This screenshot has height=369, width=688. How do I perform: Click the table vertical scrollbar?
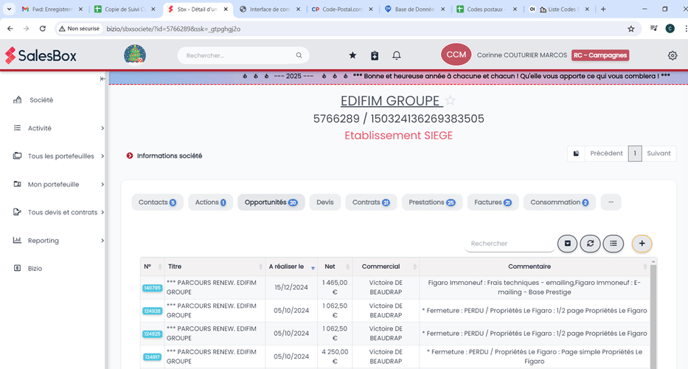(x=653, y=316)
